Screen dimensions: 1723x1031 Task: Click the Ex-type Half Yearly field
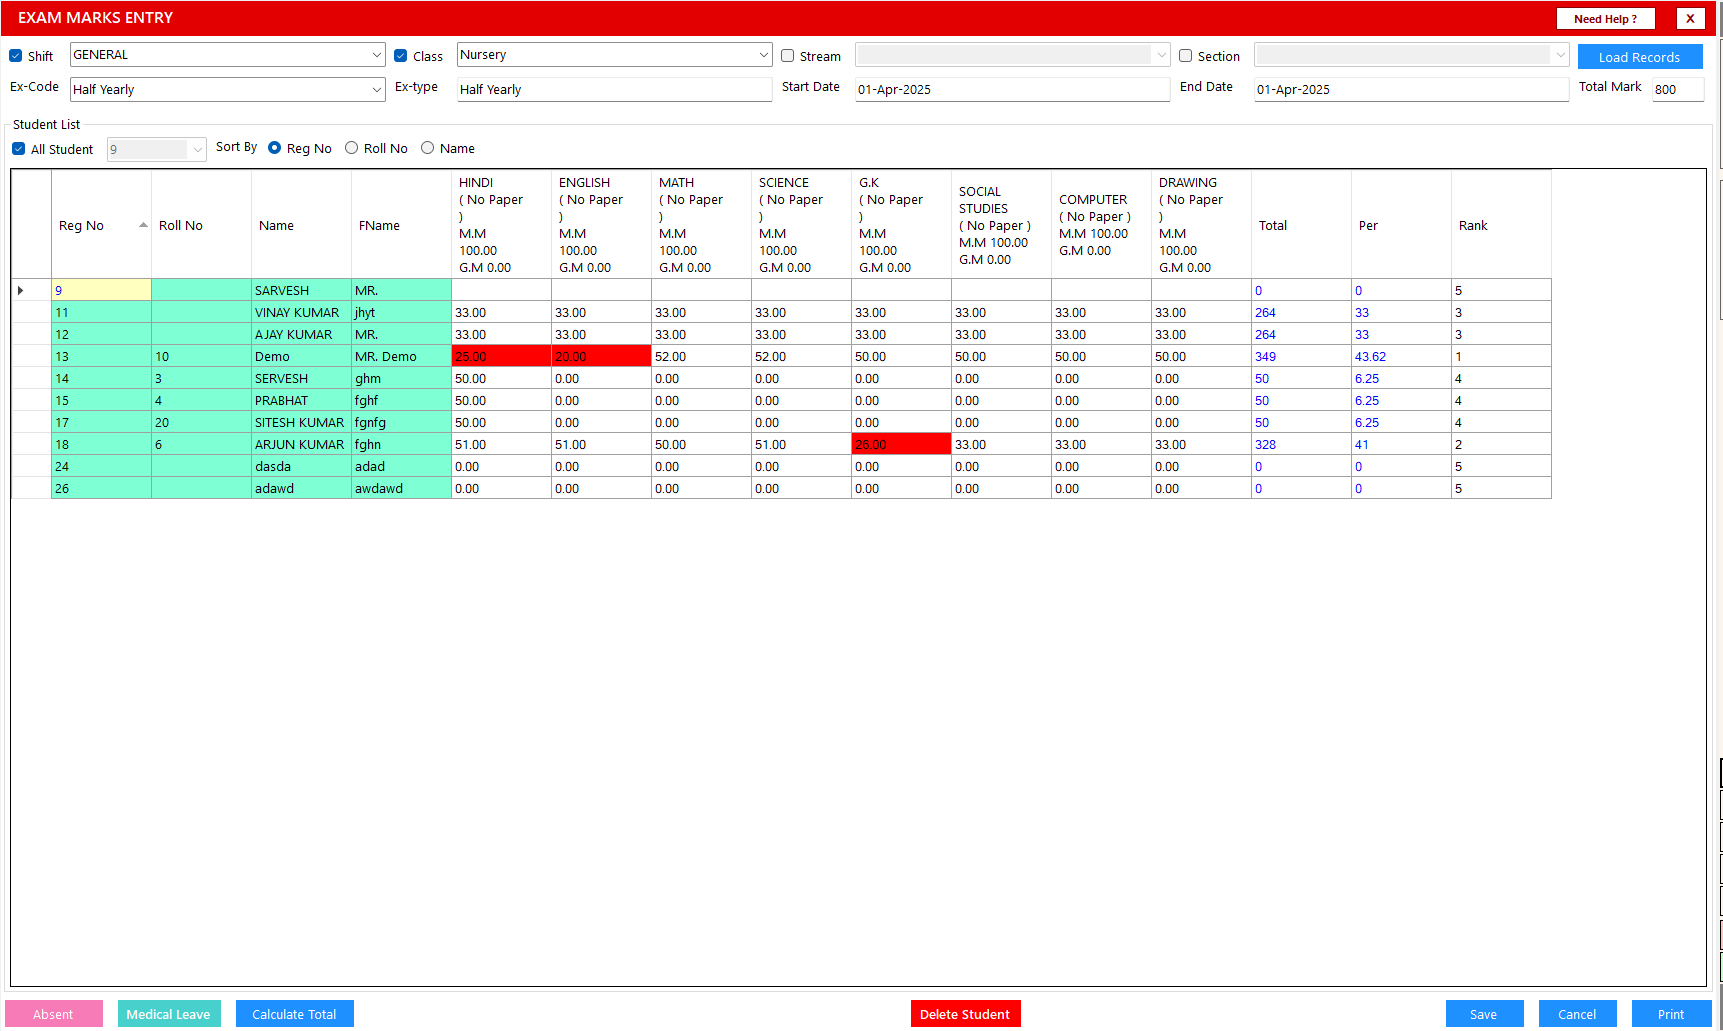coord(614,89)
